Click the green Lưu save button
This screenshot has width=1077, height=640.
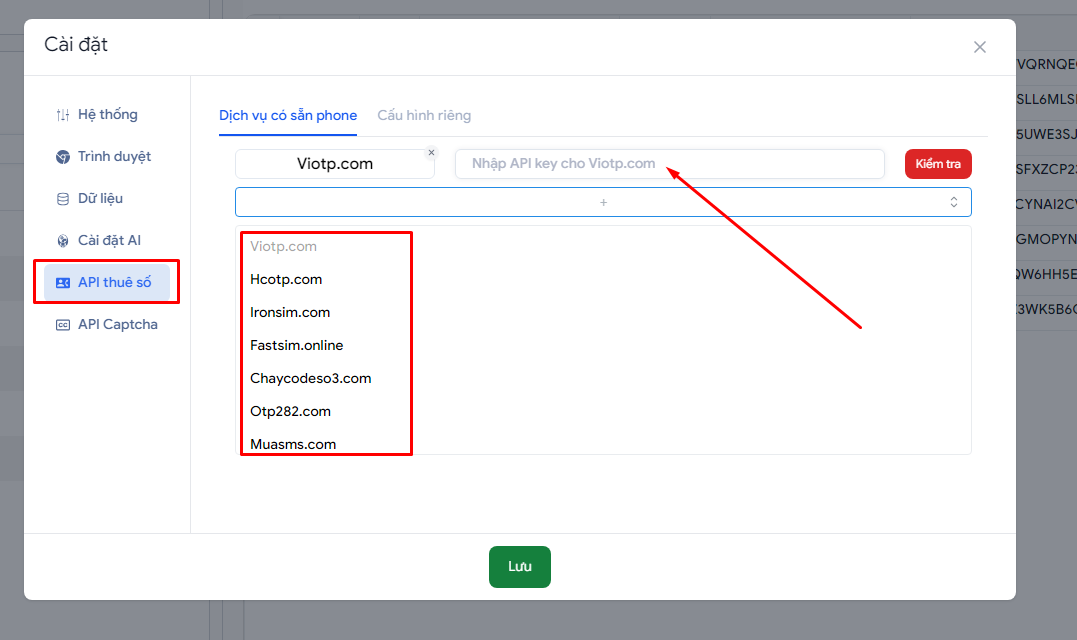coord(520,567)
